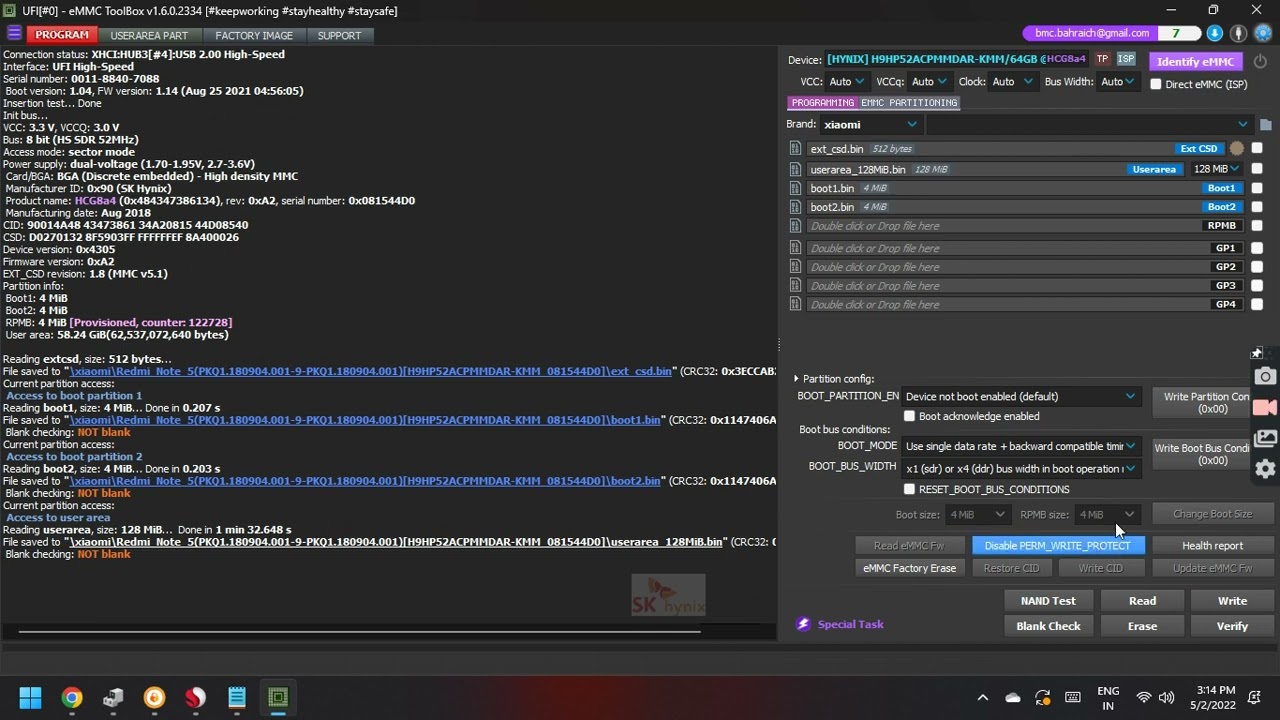Click the log panel horizontal scrollbar
Image resolution: width=1280 pixels, height=720 pixels.
[360, 631]
